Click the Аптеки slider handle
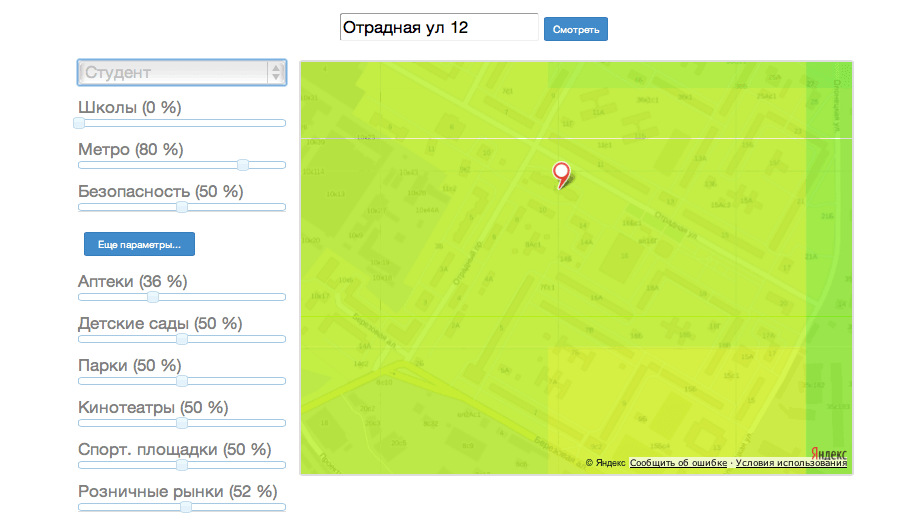 [x=153, y=297]
